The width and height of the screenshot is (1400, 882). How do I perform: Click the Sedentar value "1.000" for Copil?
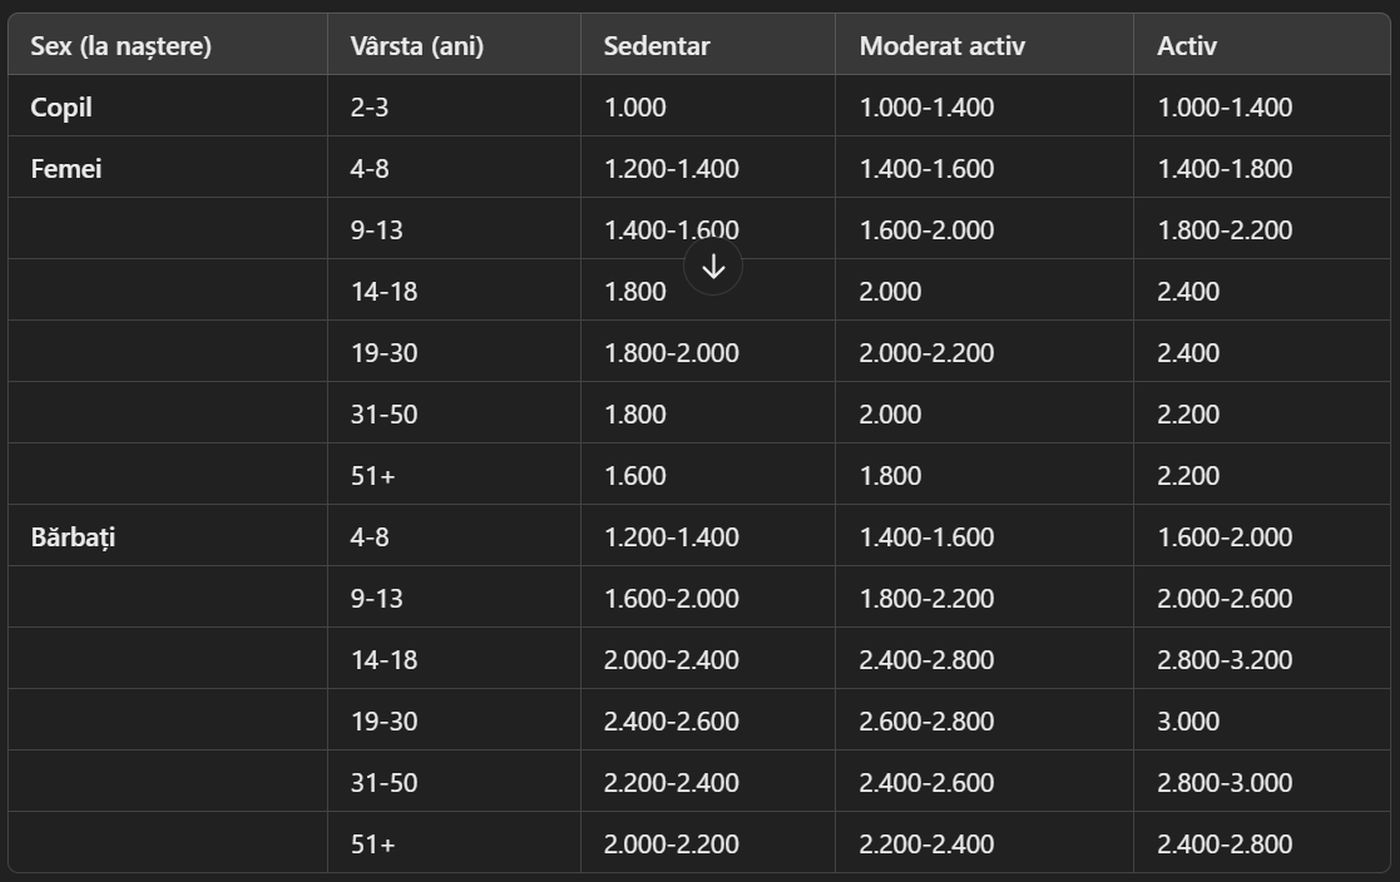coord(635,107)
